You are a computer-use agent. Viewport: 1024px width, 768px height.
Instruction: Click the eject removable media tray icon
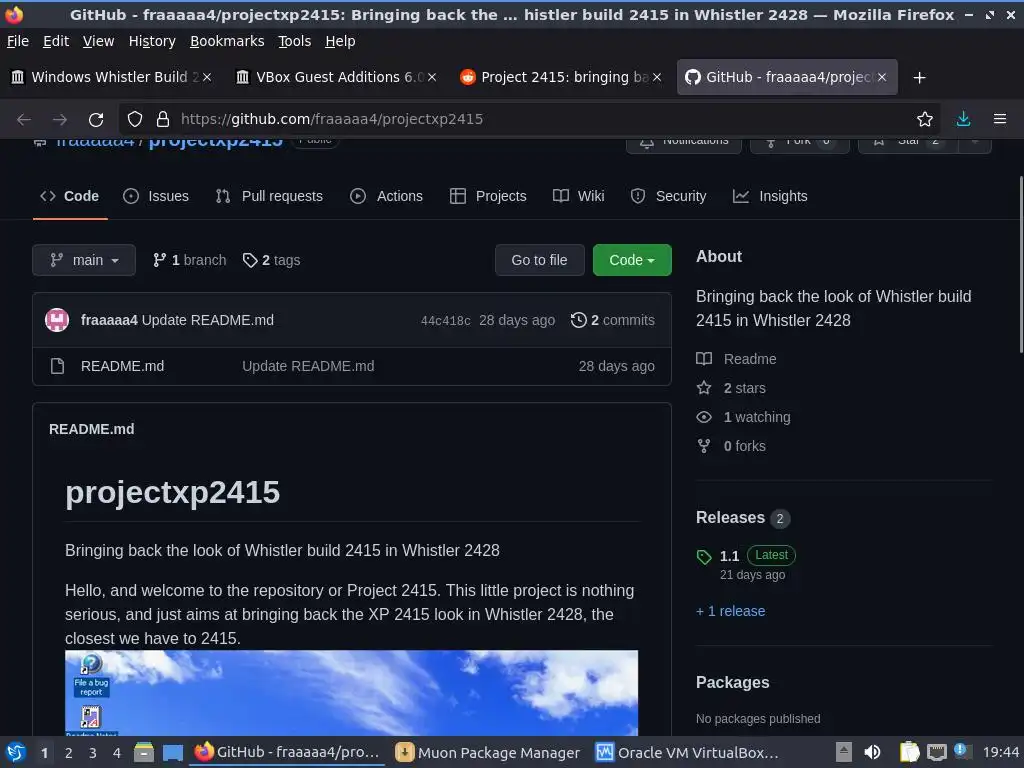(x=844, y=752)
